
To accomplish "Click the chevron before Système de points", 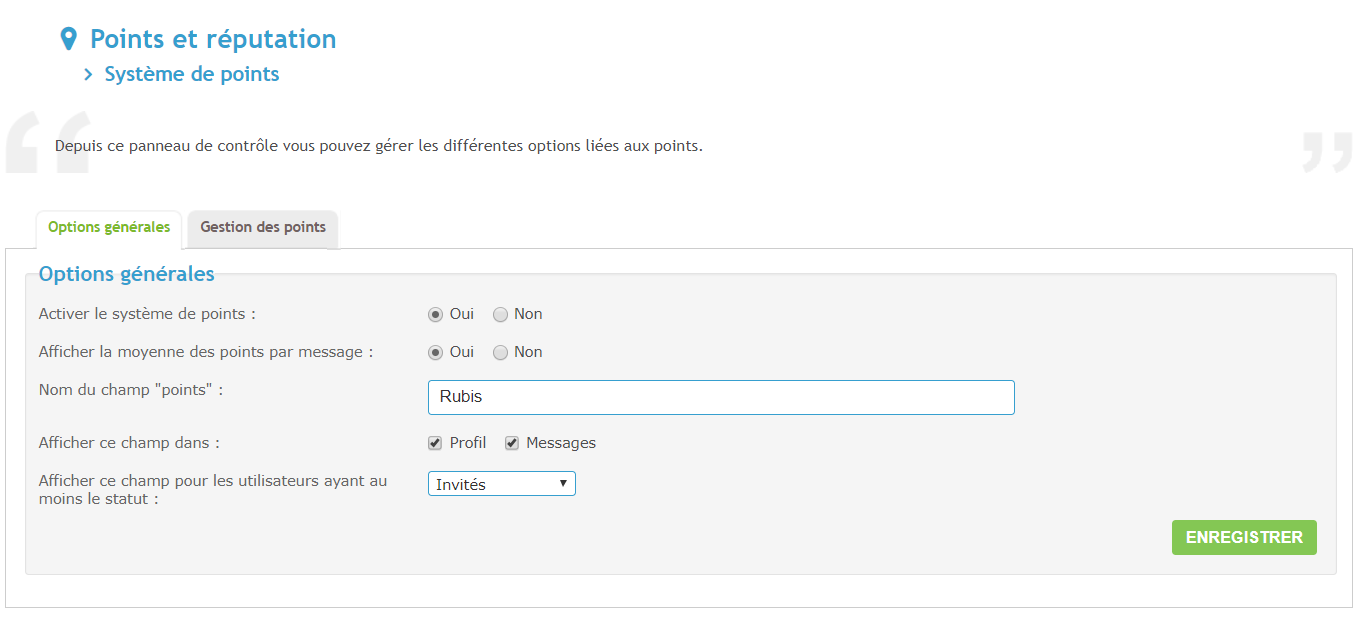I will point(89,74).
